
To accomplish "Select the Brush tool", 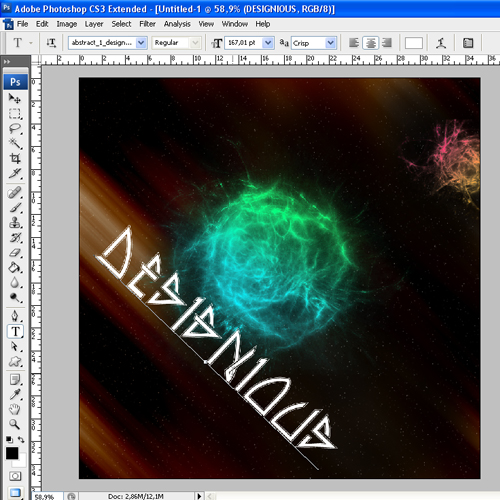I will pos(15,208).
